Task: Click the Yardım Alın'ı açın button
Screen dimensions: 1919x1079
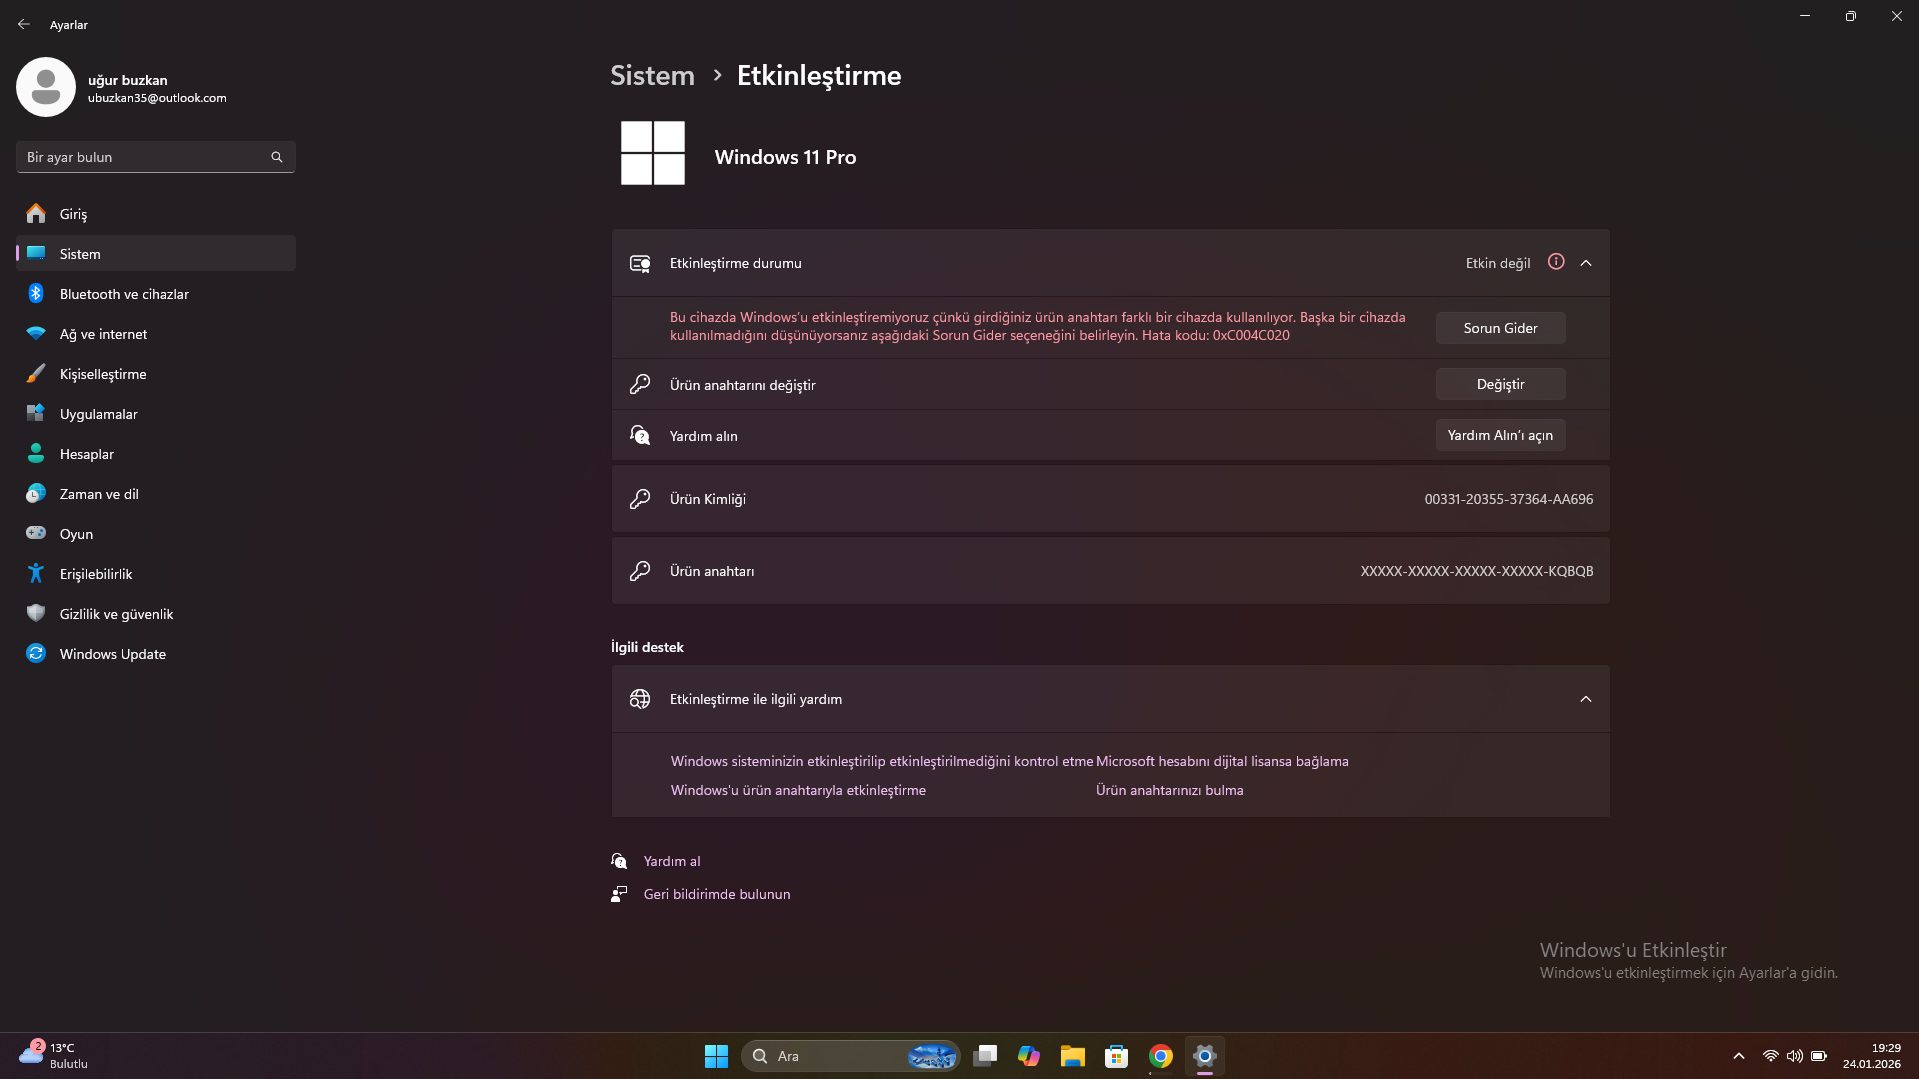Action: (x=1500, y=435)
